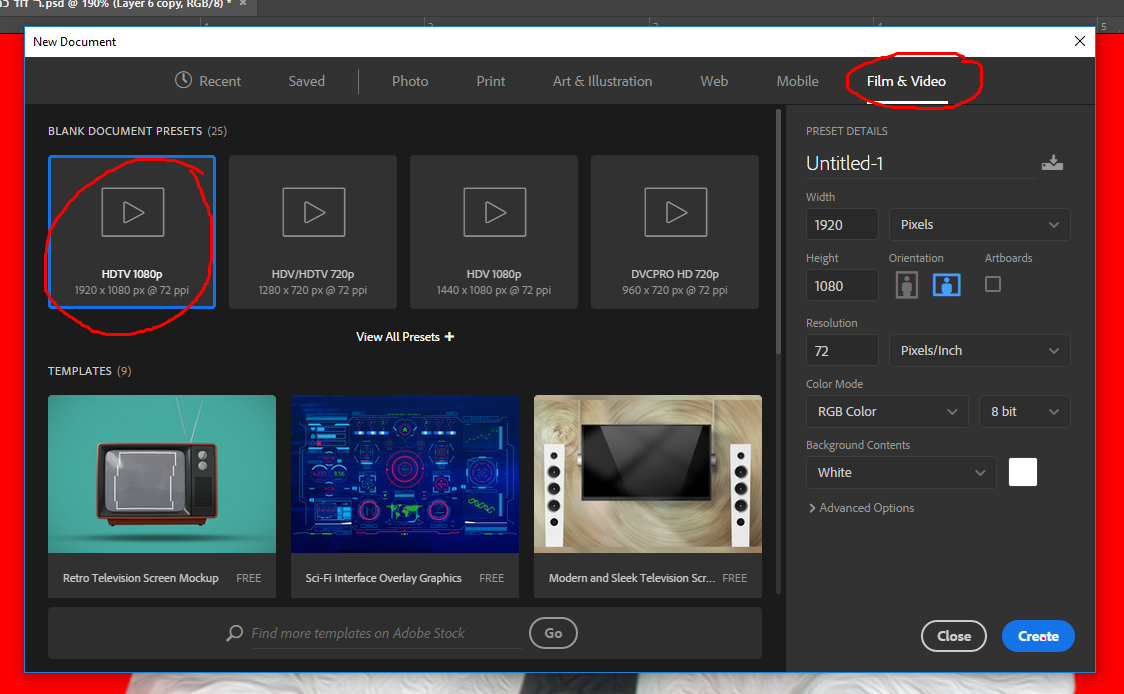1124x694 pixels.
Task: Click the search magnifier icon for Adobe Stock
Action: 234,633
